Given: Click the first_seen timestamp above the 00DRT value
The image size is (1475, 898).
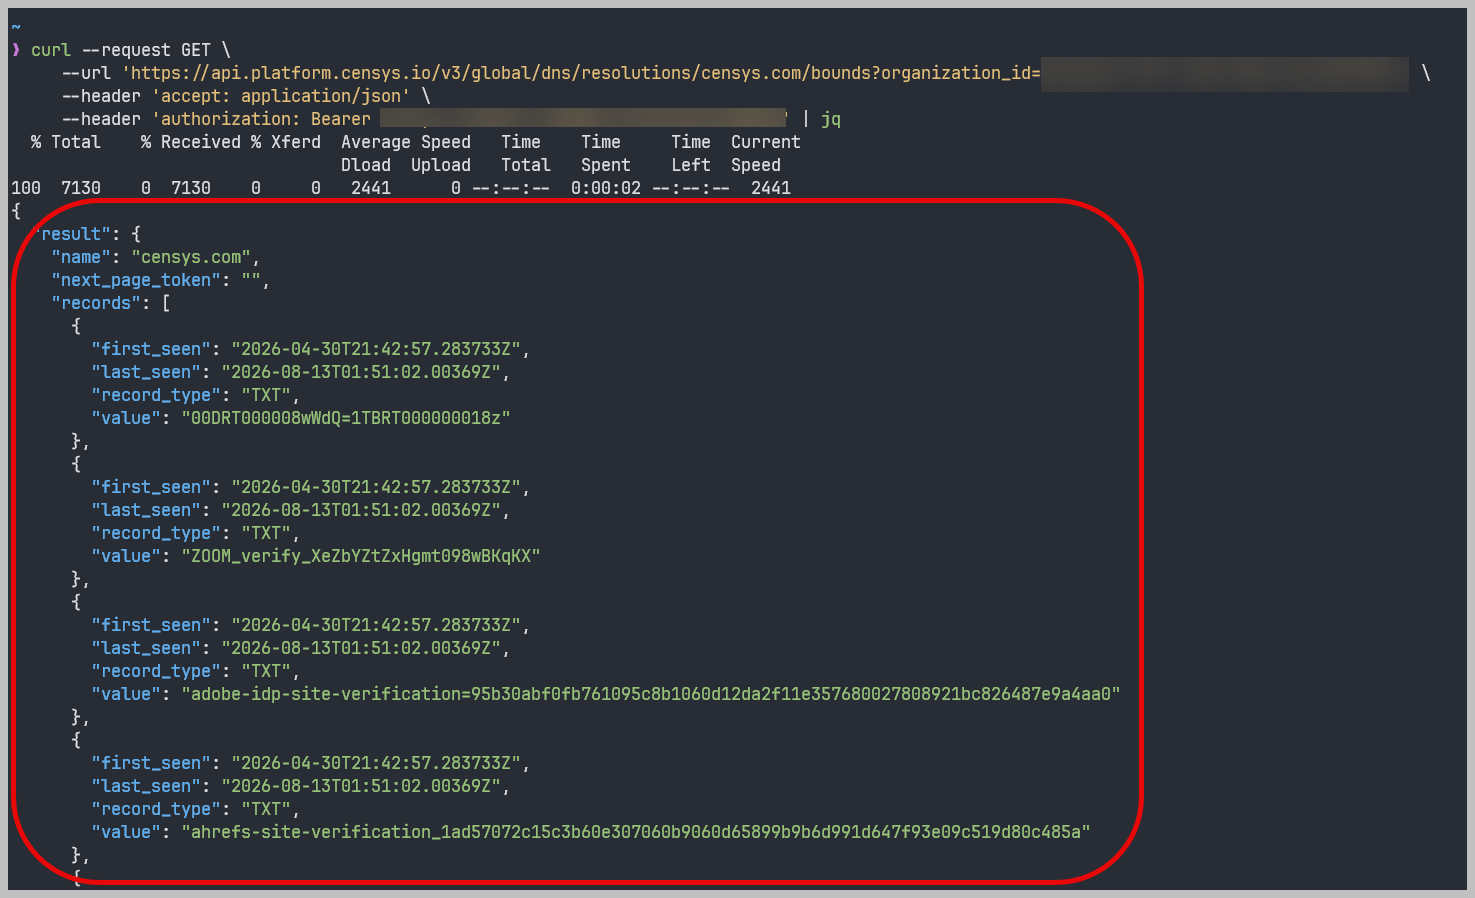Looking at the screenshot, I should [x=376, y=349].
